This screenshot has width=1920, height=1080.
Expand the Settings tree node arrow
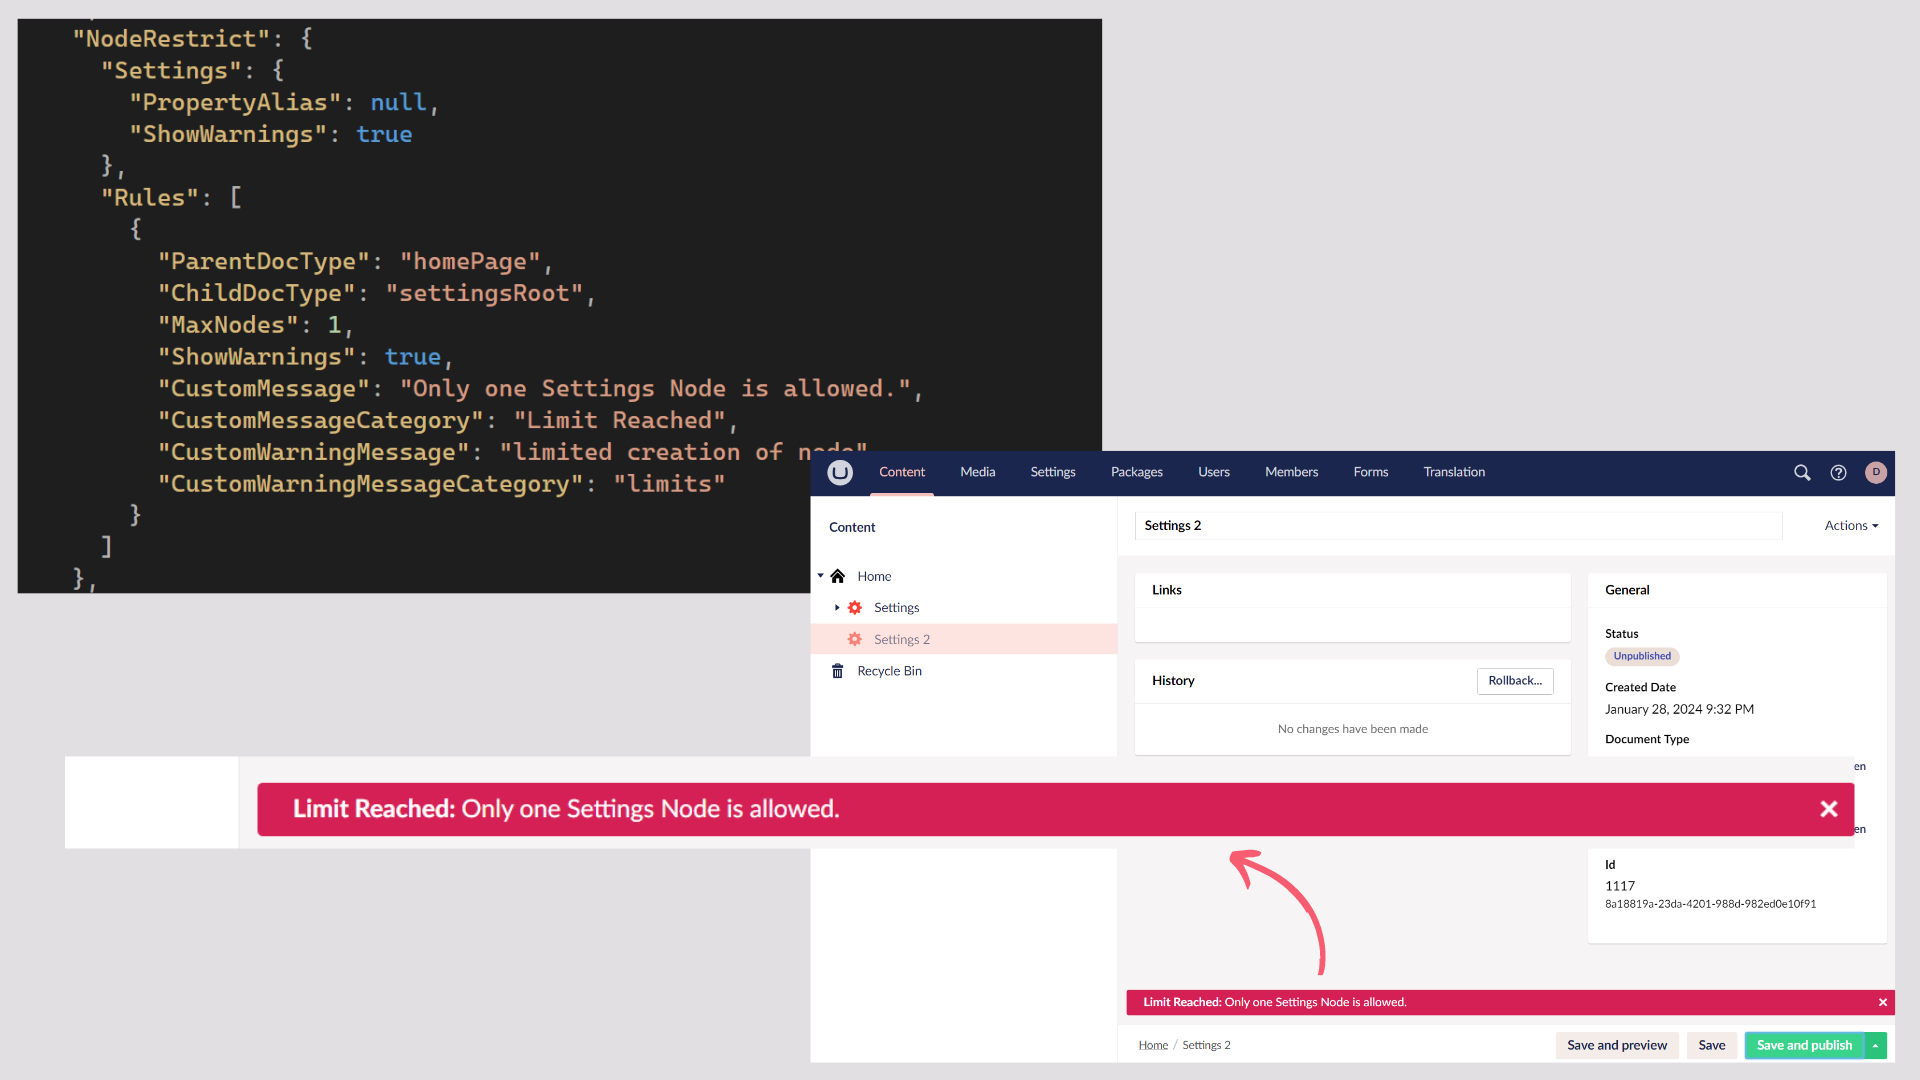(837, 608)
